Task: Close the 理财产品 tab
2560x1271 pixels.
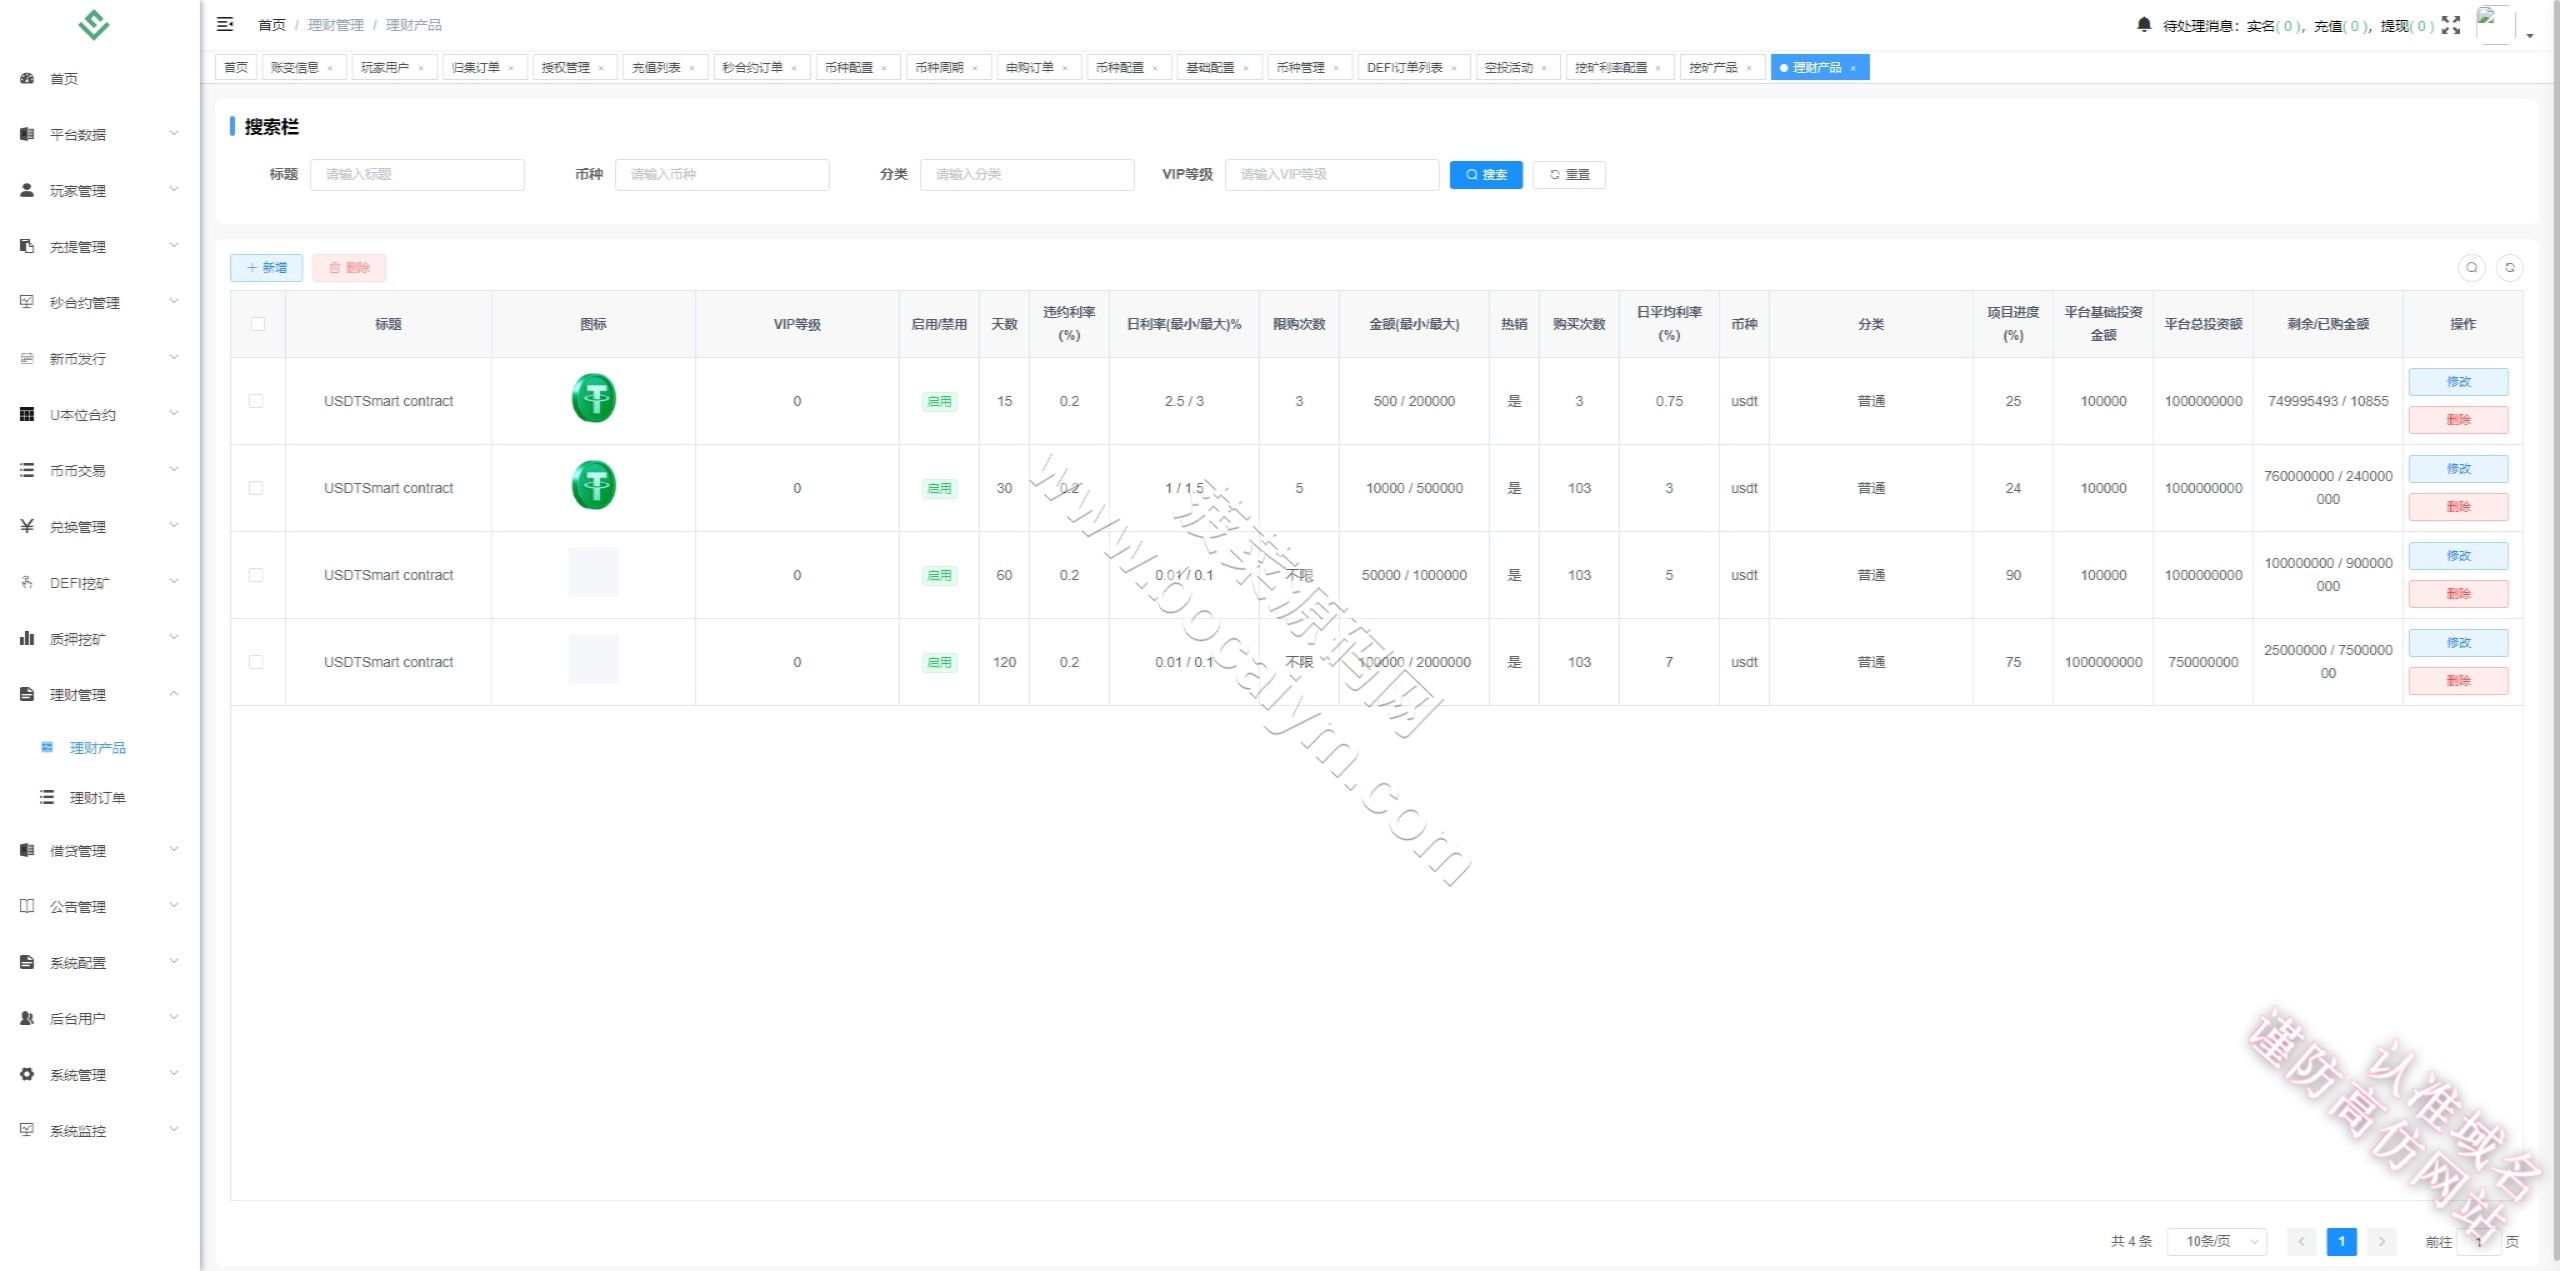Action: tap(1853, 68)
